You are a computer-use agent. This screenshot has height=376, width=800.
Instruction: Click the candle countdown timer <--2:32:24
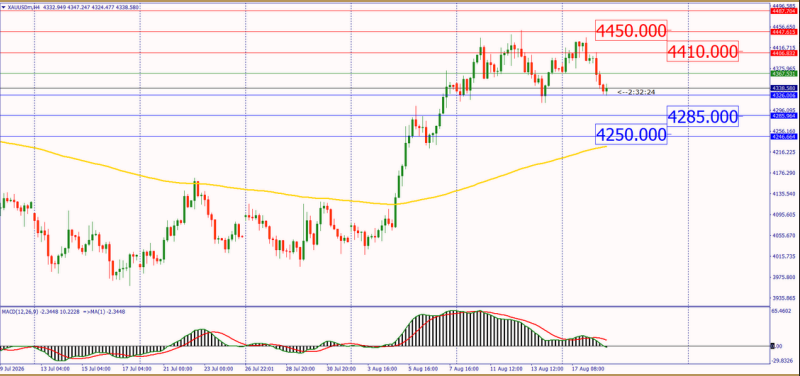[x=636, y=92]
